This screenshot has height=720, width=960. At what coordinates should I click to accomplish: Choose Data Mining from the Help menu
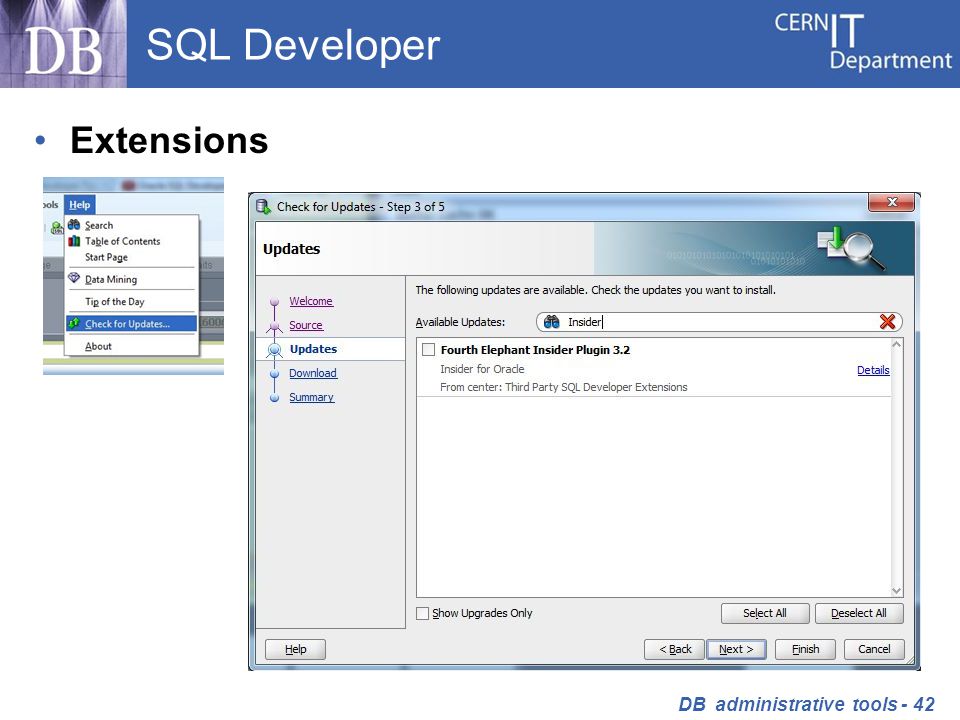[132, 279]
